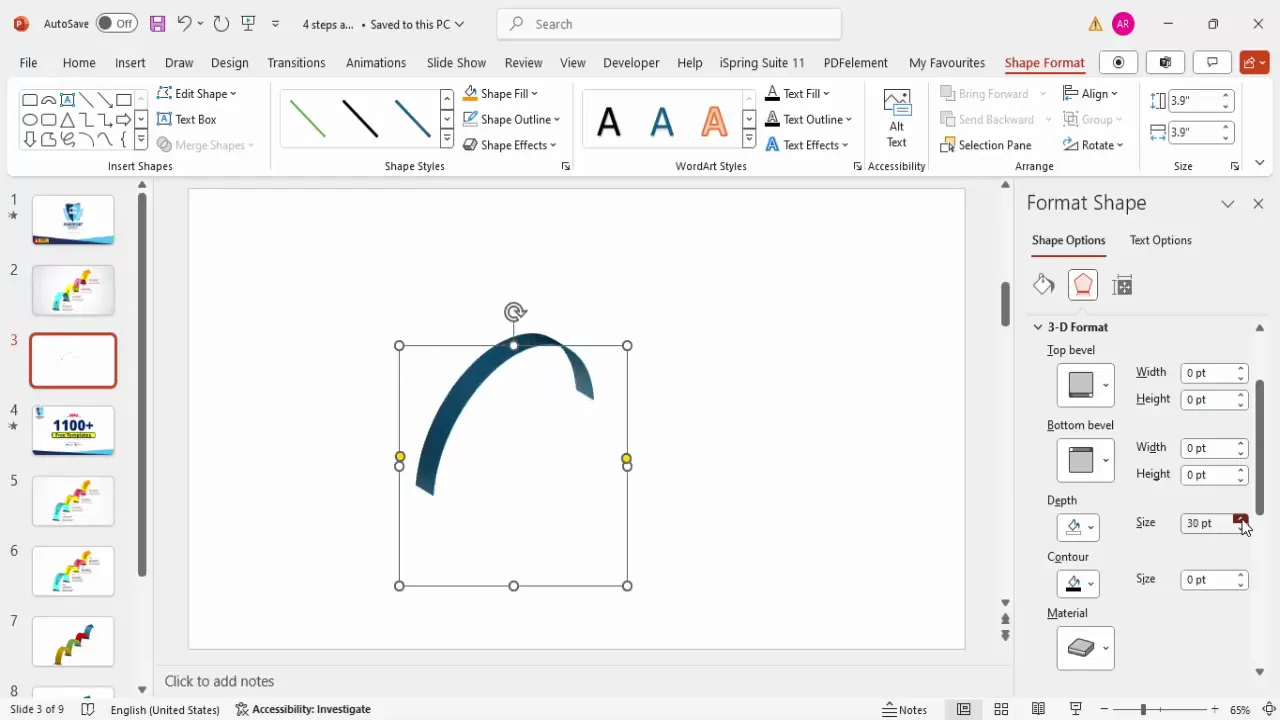
Task: Open Text Effects dropdown
Action: [x=808, y=145]
